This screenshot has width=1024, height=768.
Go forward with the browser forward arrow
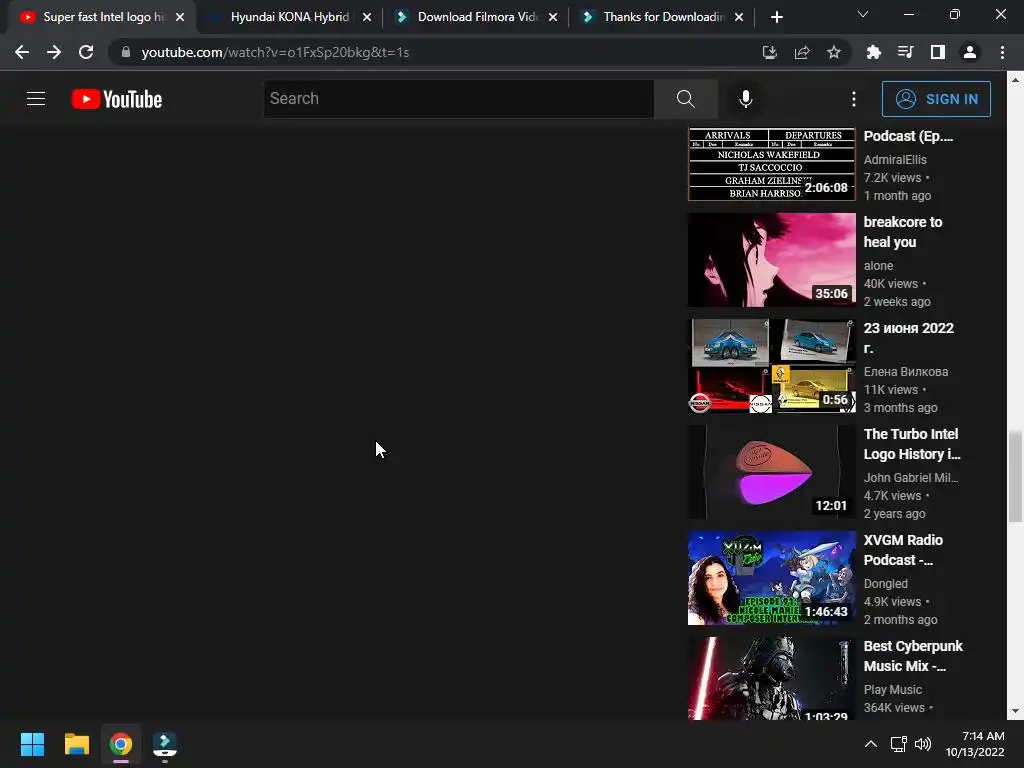tap(54, 52)
